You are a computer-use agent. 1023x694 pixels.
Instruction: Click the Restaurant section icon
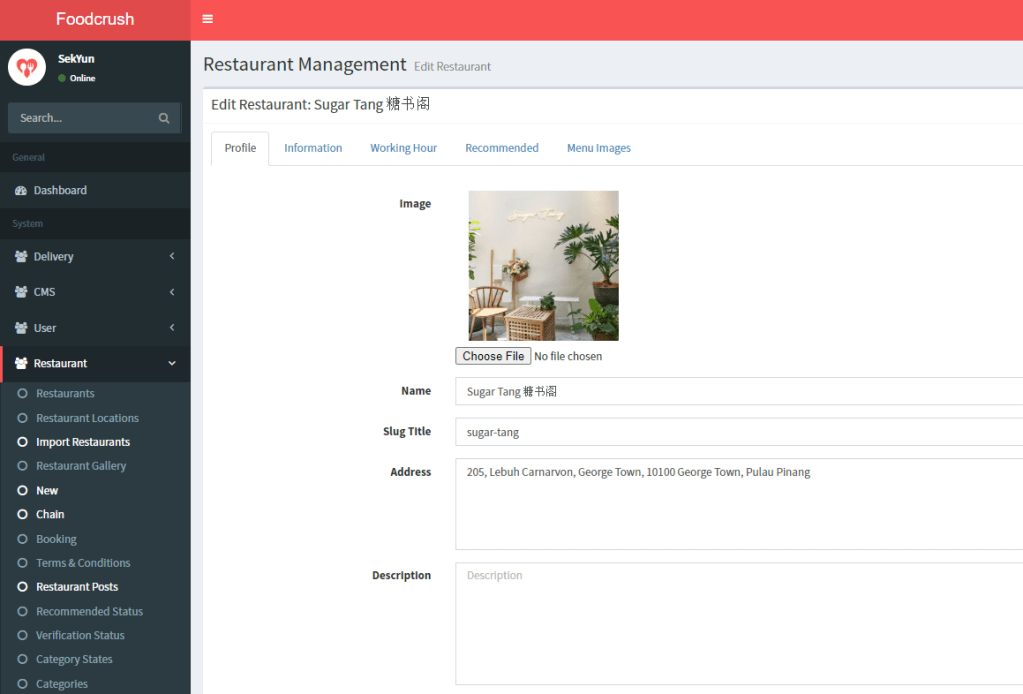(21, 364)
